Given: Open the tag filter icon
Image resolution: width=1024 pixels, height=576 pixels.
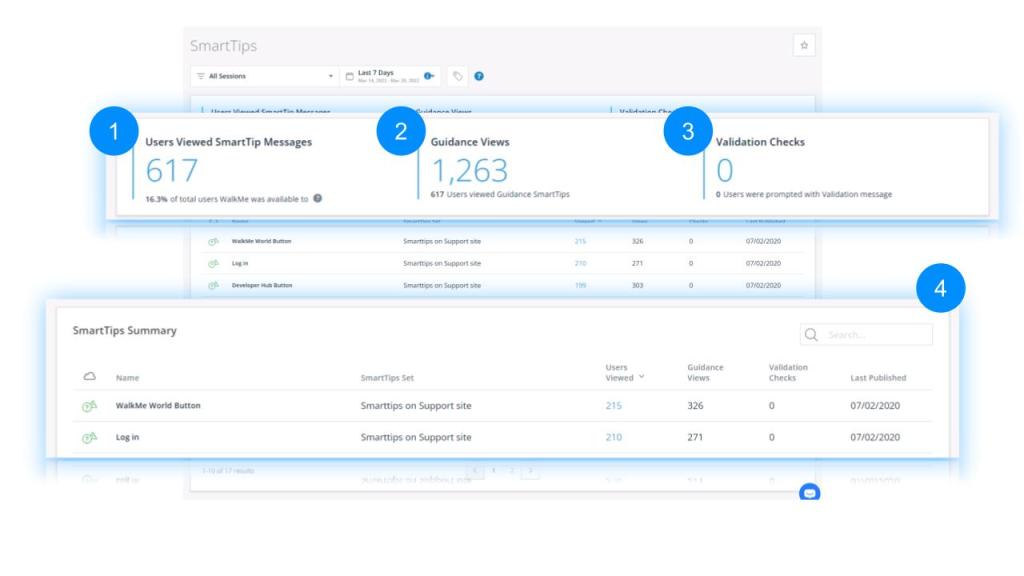Looking at the screenshot, I should (x=457, y=76).
